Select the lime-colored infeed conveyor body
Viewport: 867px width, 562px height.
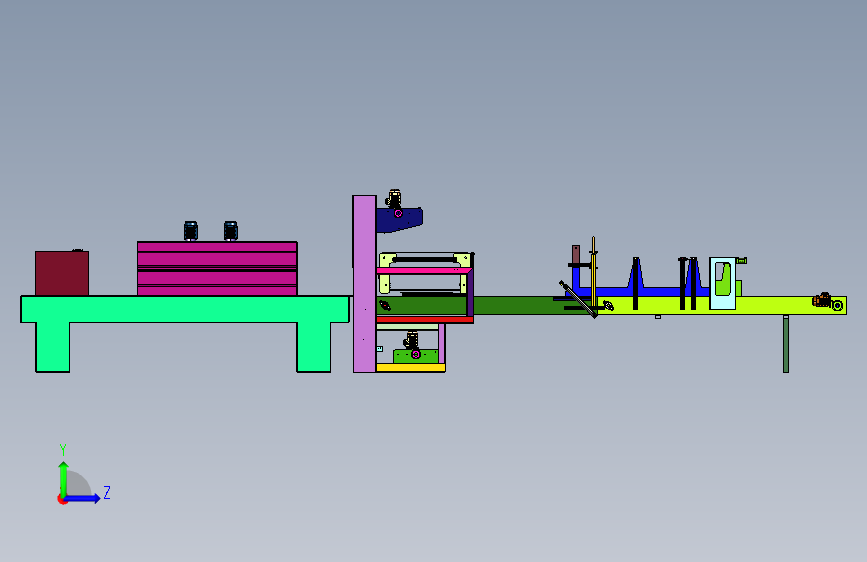point(724,305)
